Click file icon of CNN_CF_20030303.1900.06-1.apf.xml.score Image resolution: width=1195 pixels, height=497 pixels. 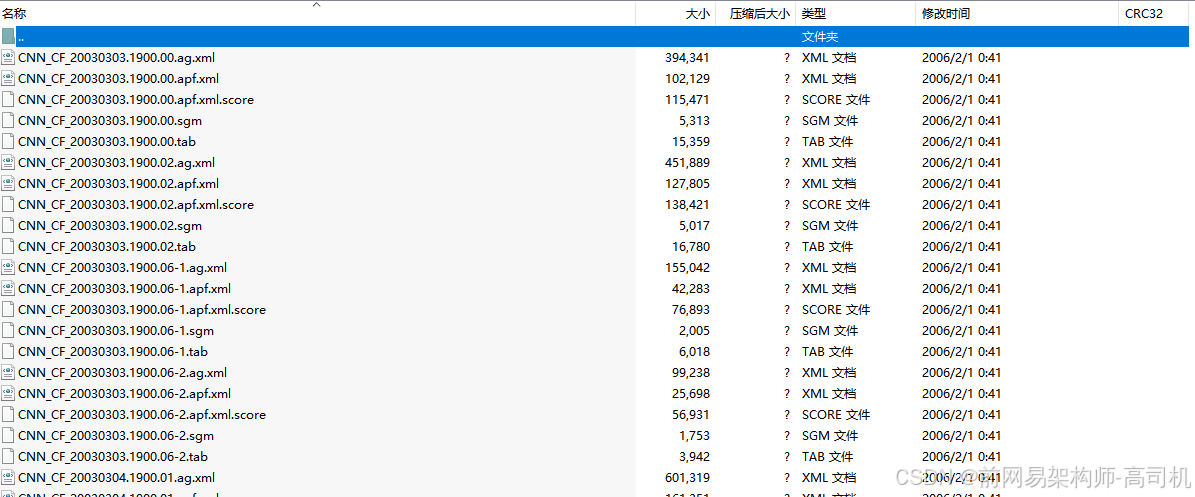8,310
